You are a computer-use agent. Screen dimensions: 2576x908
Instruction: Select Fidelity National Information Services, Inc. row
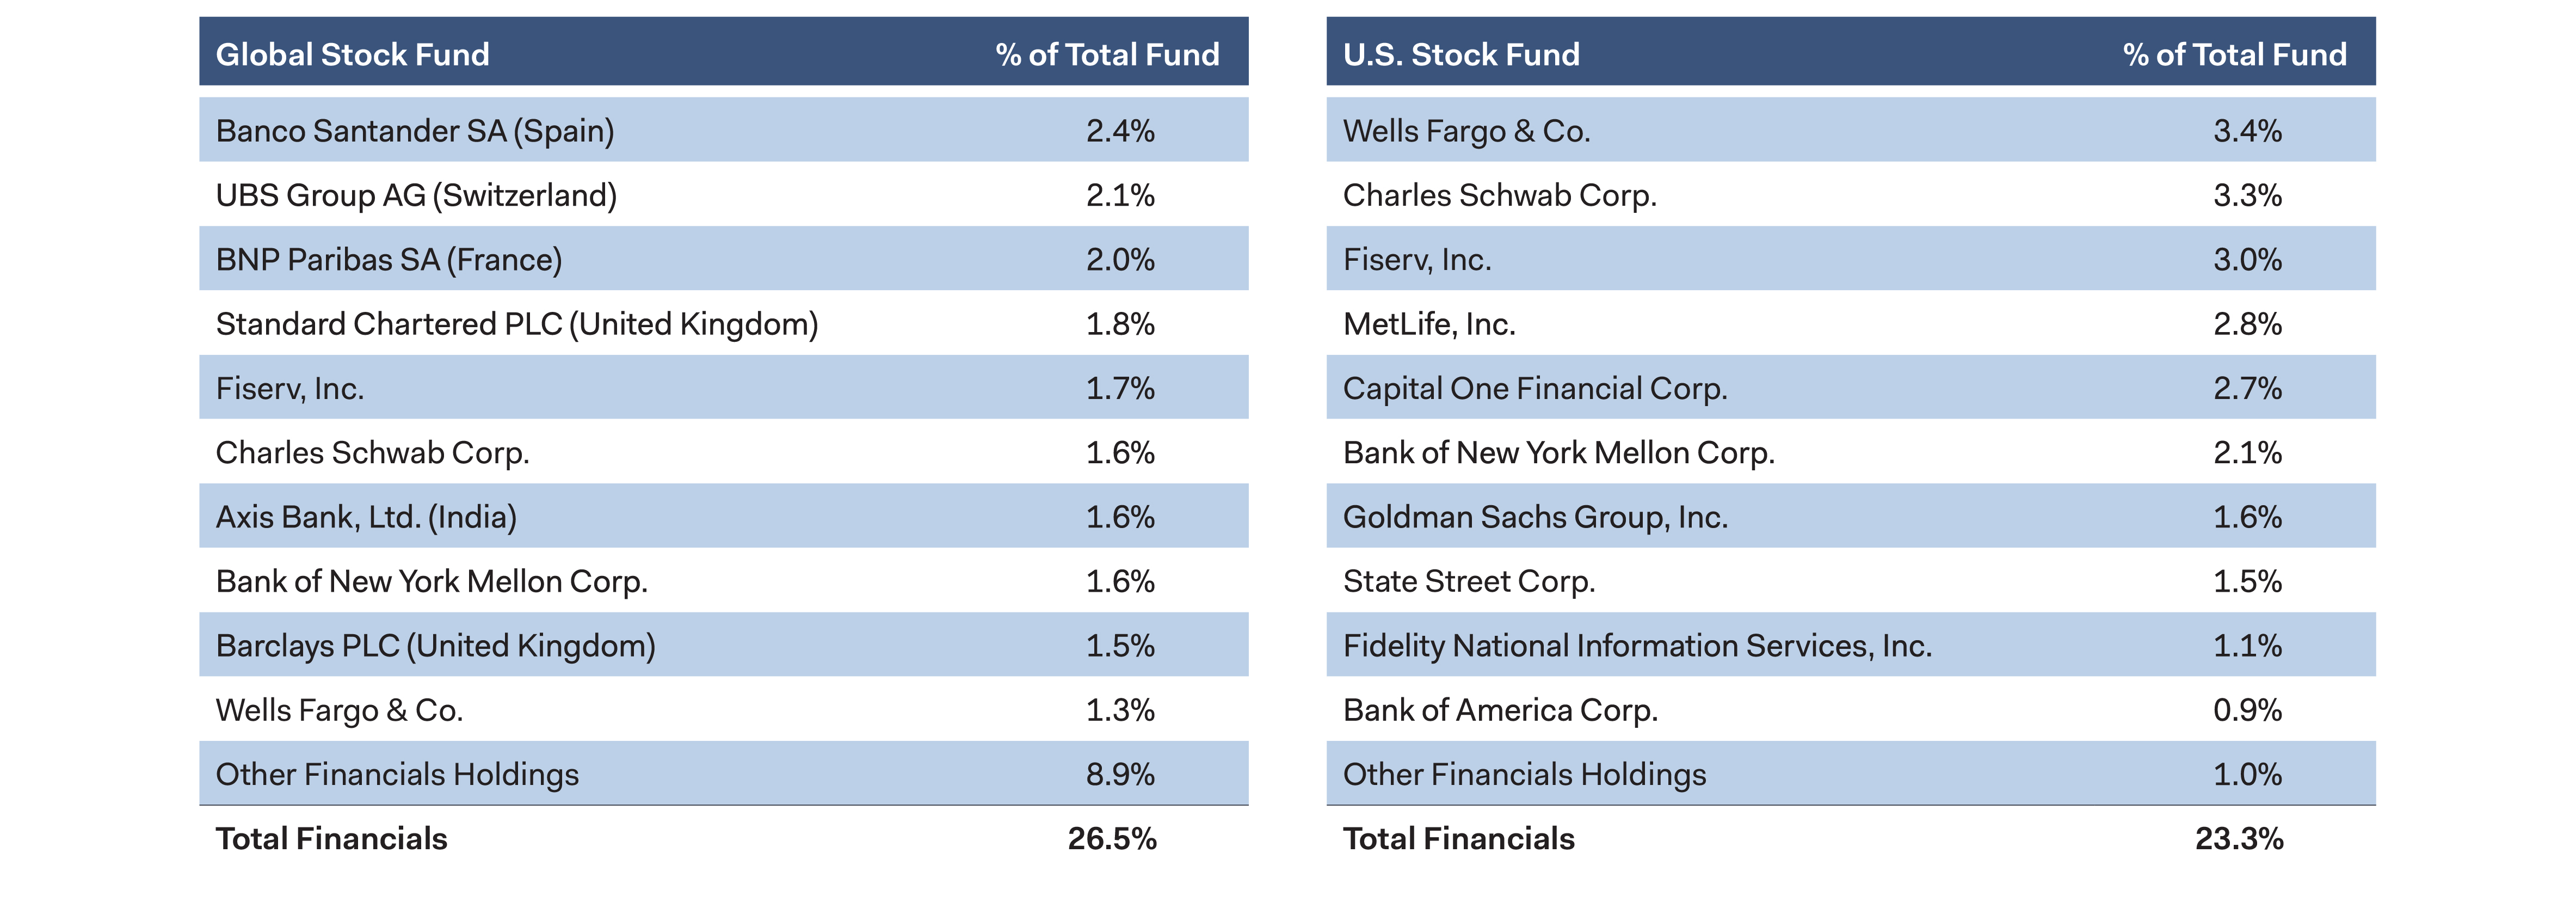click(1636, 646)
